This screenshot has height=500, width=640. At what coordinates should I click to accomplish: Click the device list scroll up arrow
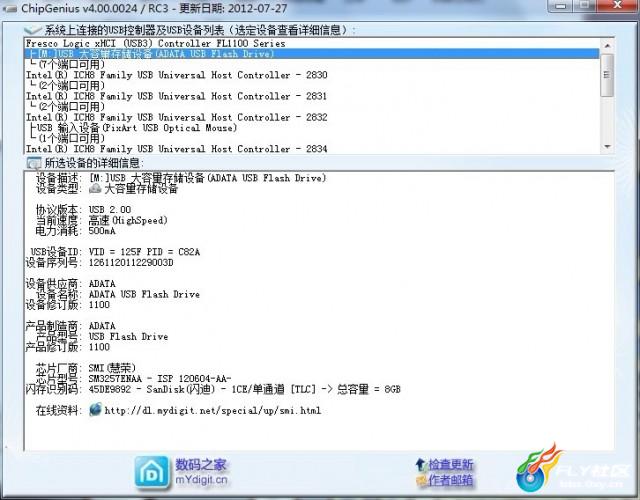click(607, 45)
